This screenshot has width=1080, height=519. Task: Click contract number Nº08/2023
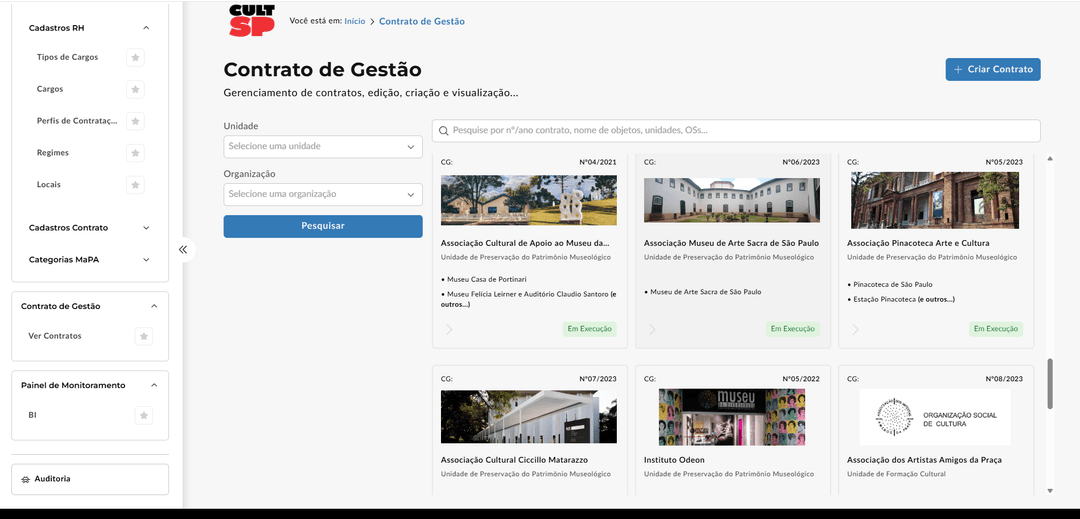click(x=1004, y=379)
